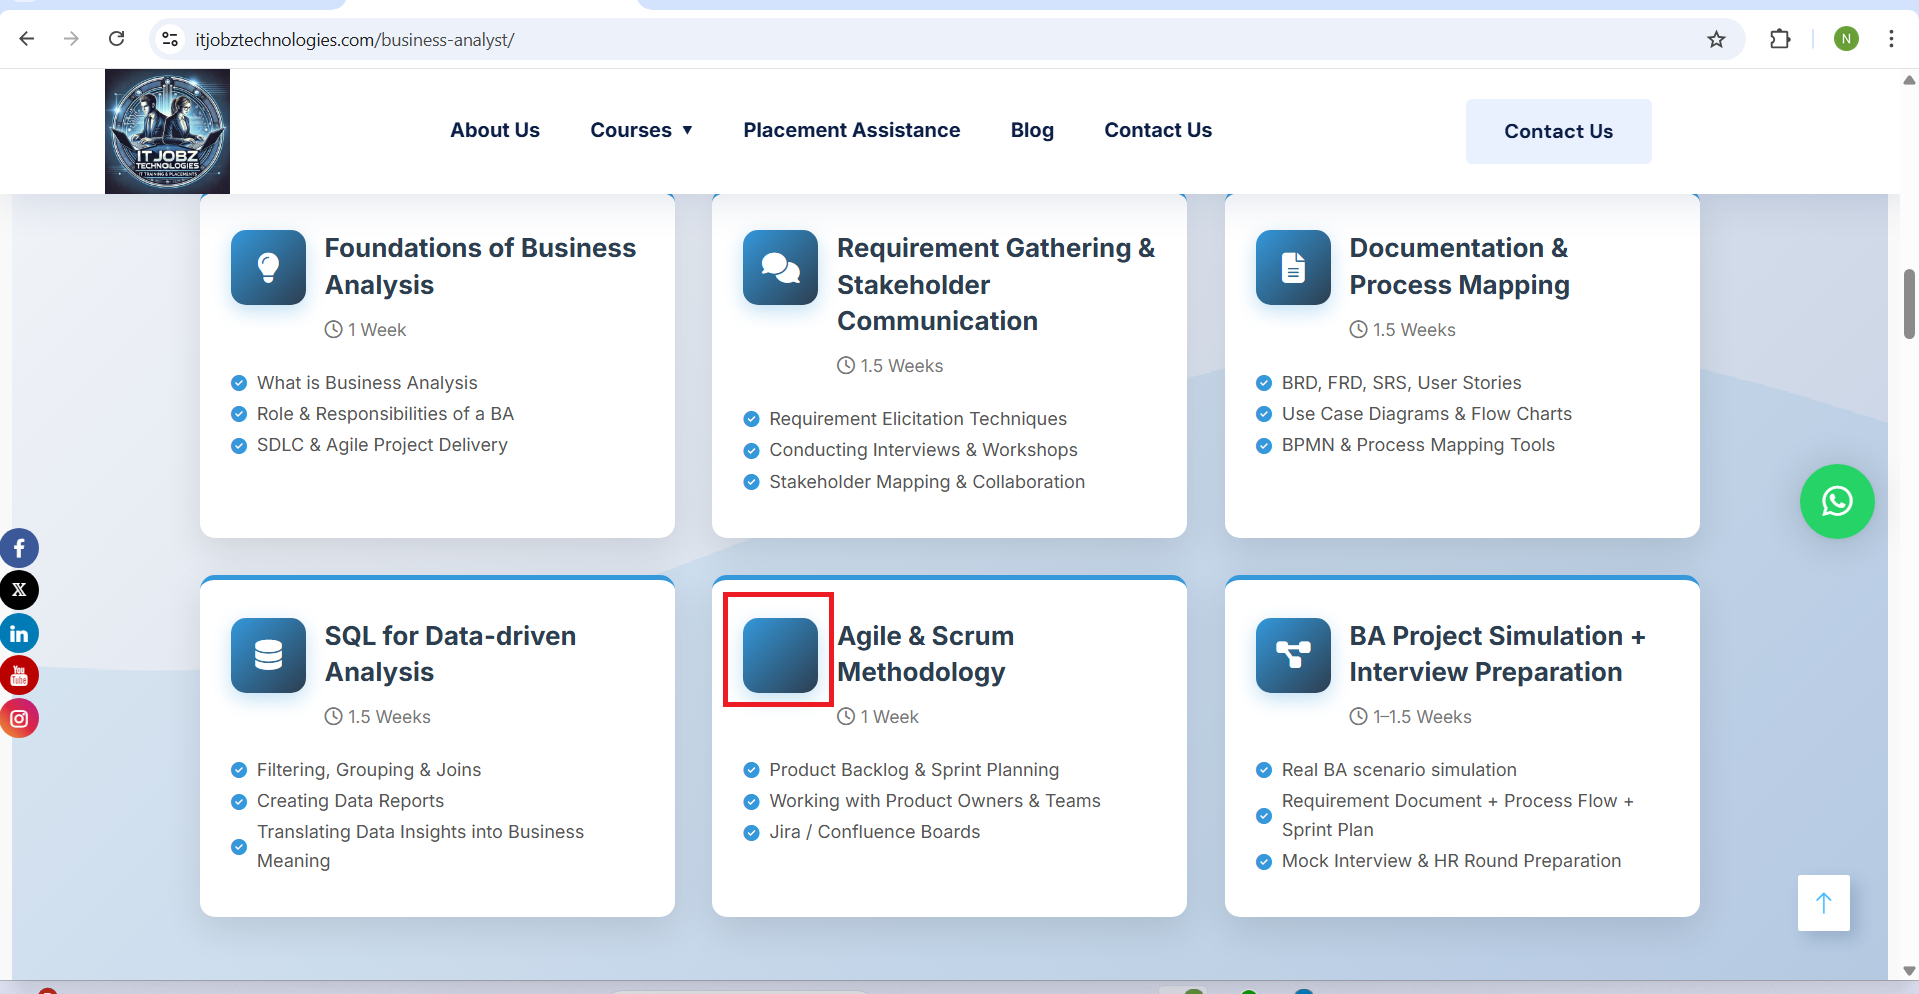Open the YouTube sidebar icon

(19, 676)
